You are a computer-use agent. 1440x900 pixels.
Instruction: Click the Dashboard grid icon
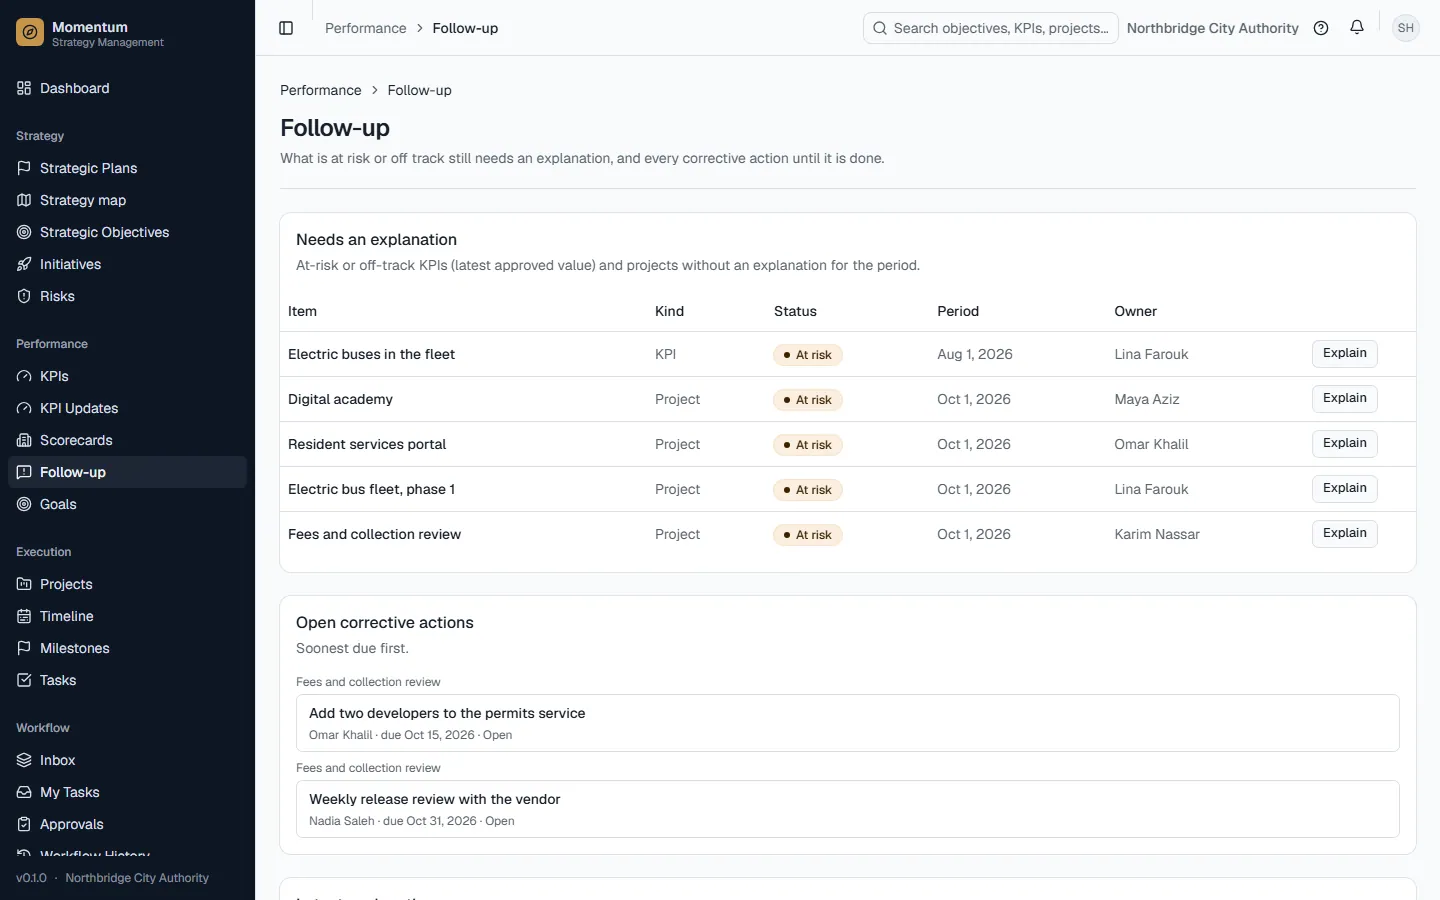[x=24, y=88]
